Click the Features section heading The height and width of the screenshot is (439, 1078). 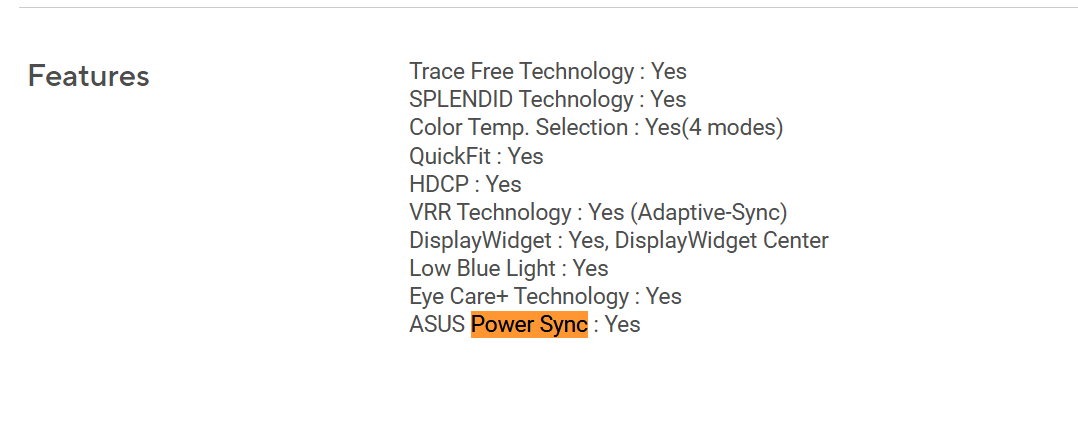[x=89, y=76]
